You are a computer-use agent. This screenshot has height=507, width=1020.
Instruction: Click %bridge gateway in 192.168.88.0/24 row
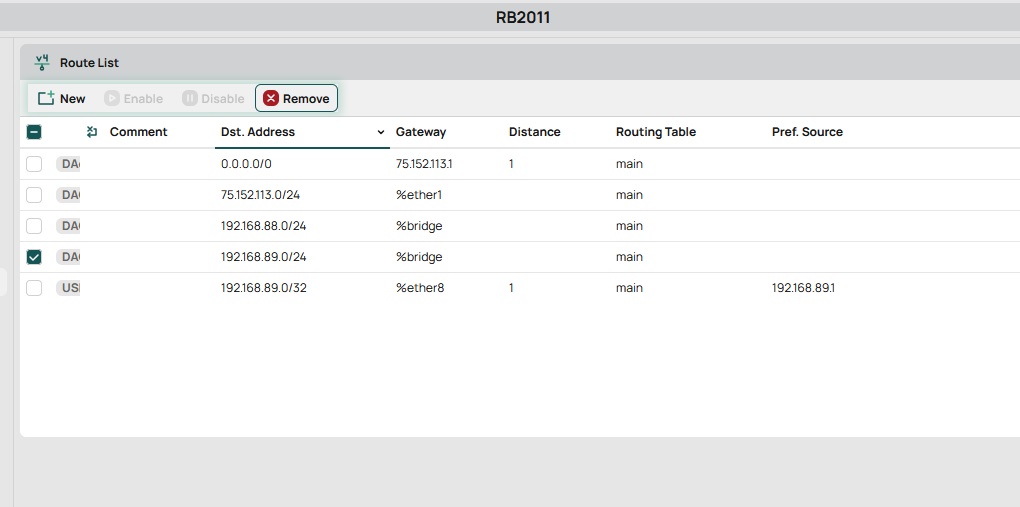[419, 226]
